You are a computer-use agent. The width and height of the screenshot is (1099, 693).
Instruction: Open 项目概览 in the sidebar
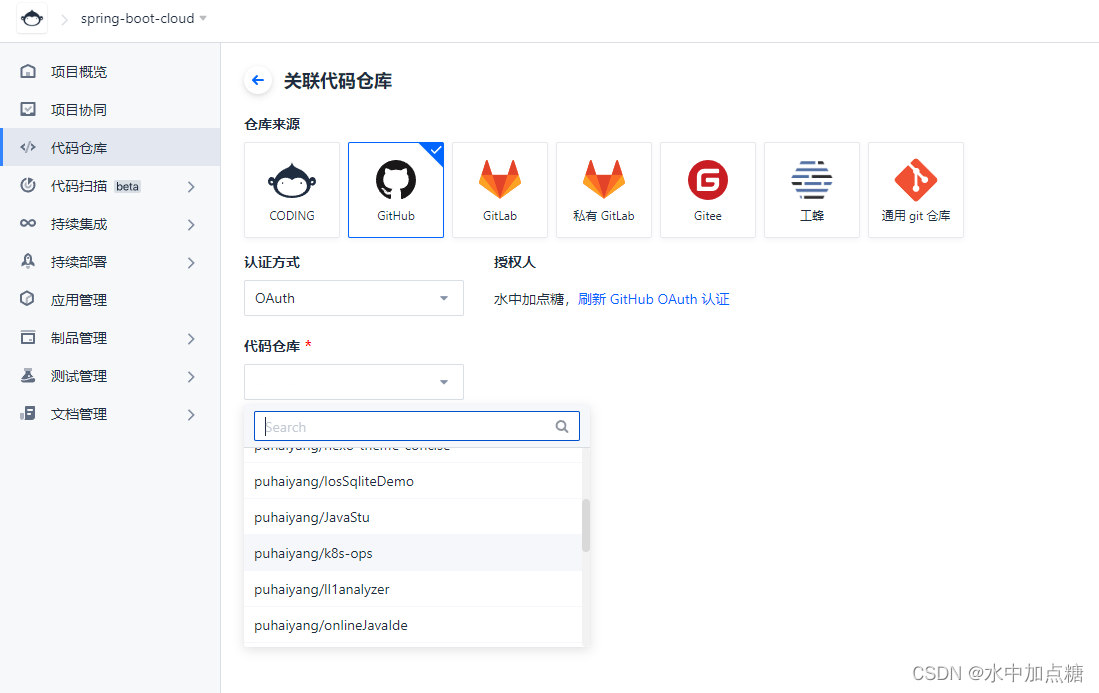click(111, 71)
